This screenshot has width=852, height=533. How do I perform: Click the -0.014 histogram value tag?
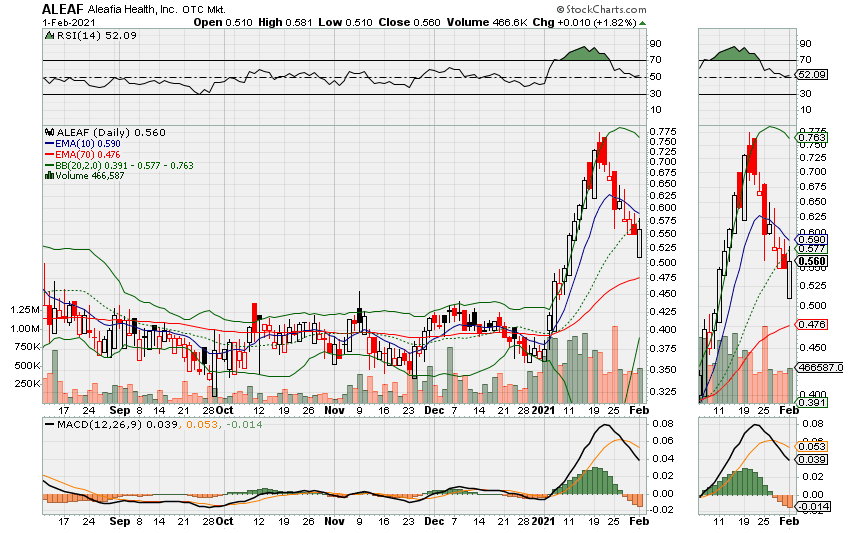click(x=813, y=507)
